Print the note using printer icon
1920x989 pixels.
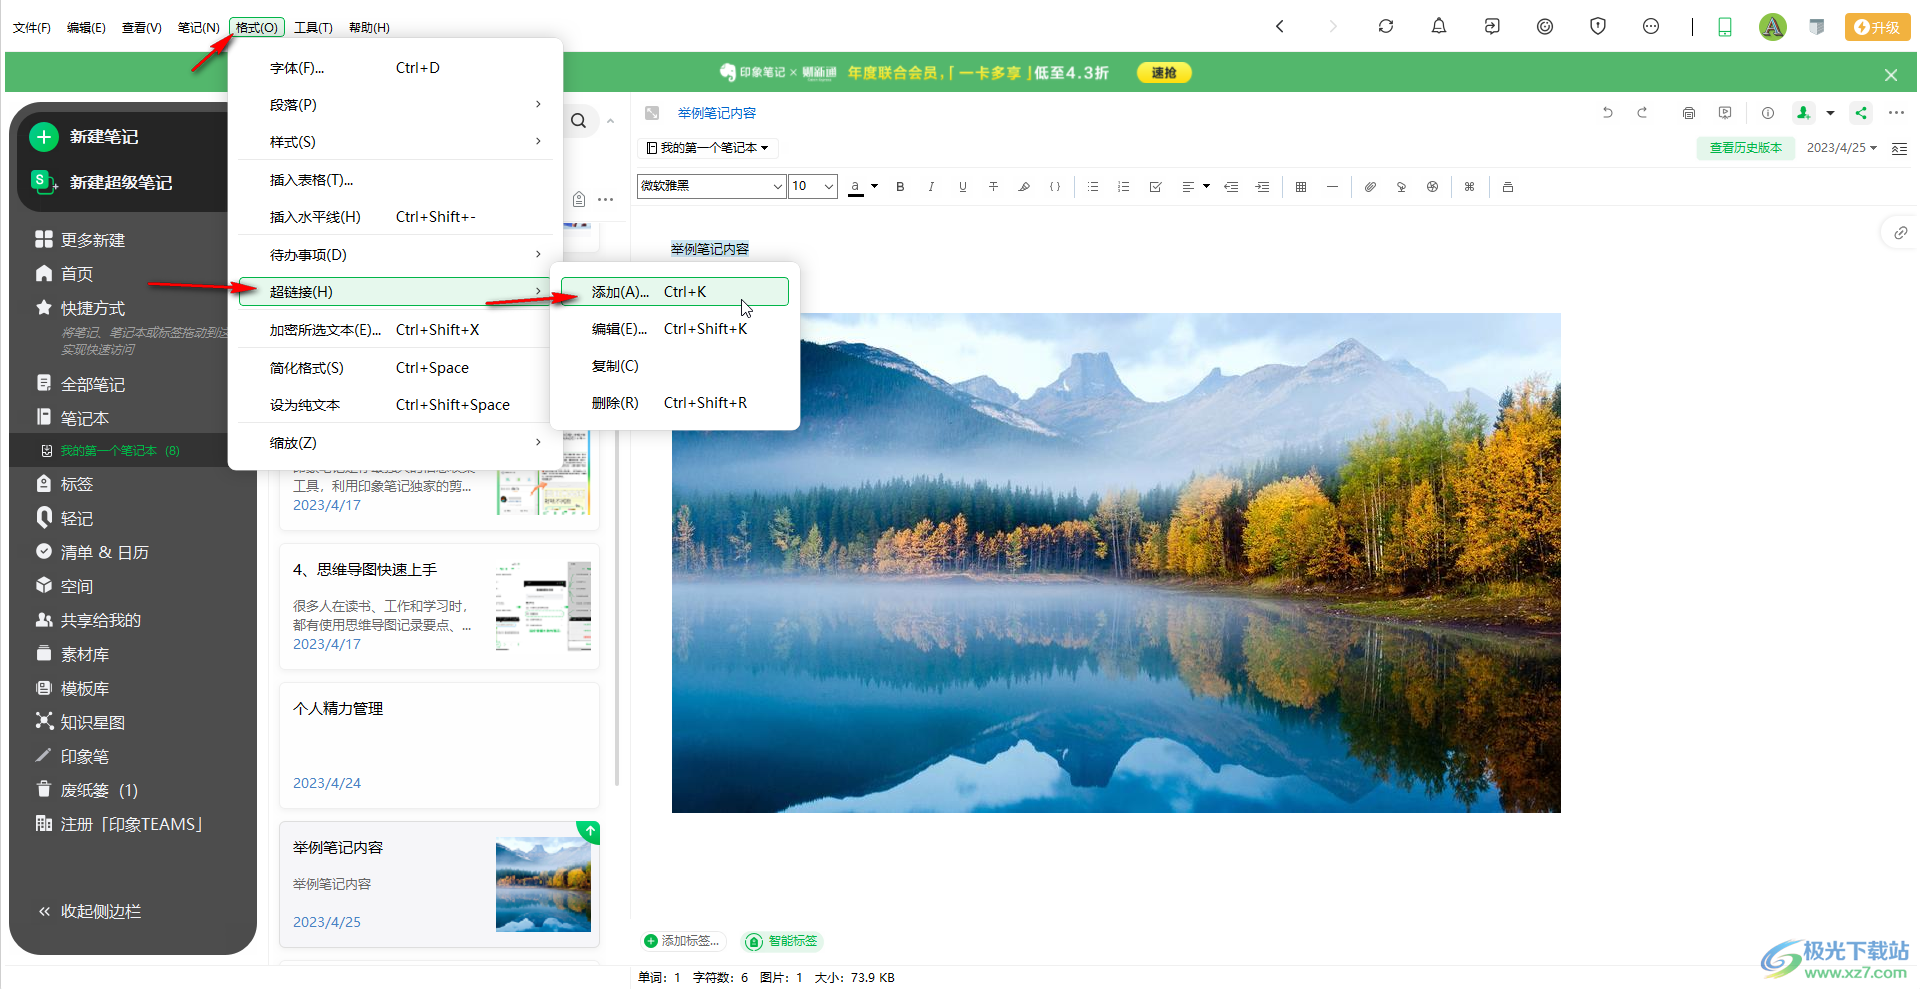tap(1688, 113)
